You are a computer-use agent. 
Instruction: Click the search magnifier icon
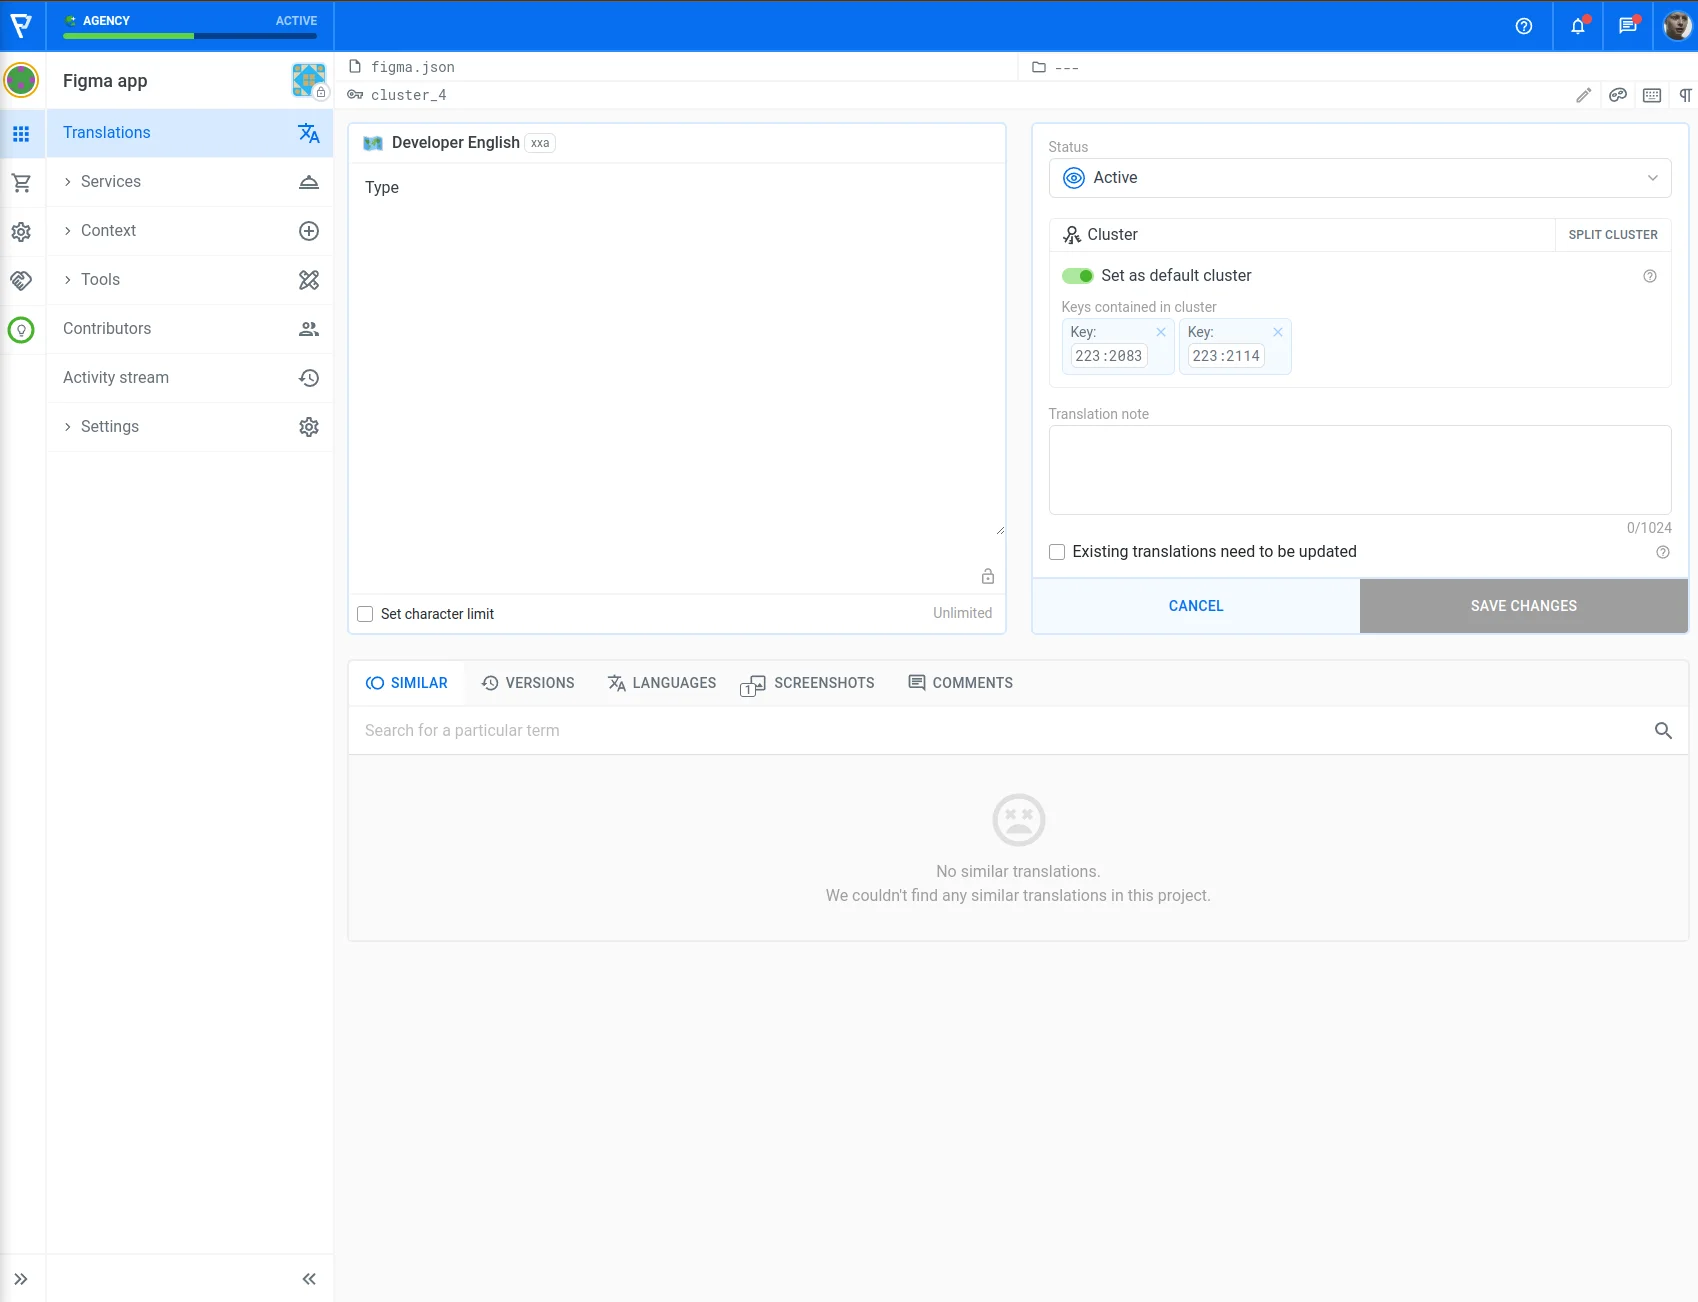[1663, 731]
